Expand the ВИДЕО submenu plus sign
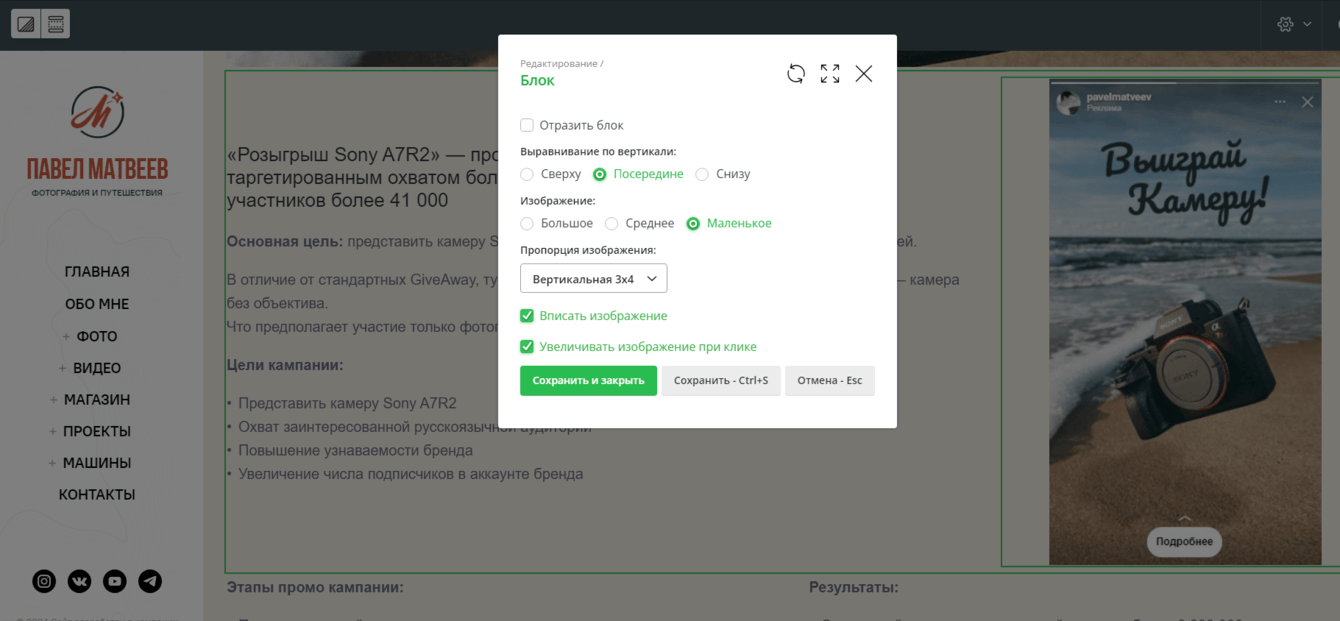The image size is (1340, 621). pos(62,368)
